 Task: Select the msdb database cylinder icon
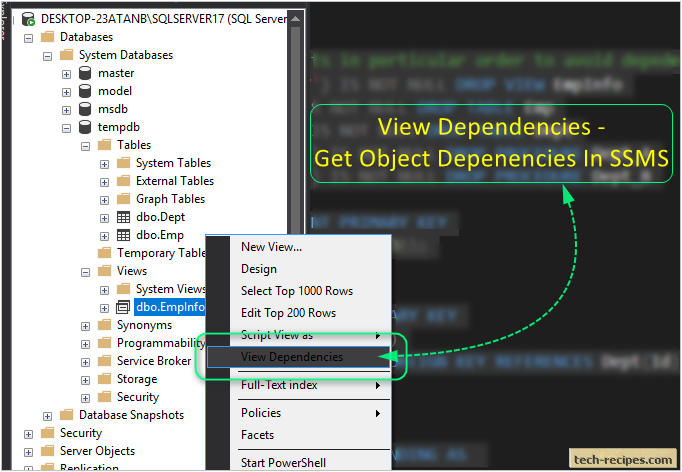pos(85,109)
